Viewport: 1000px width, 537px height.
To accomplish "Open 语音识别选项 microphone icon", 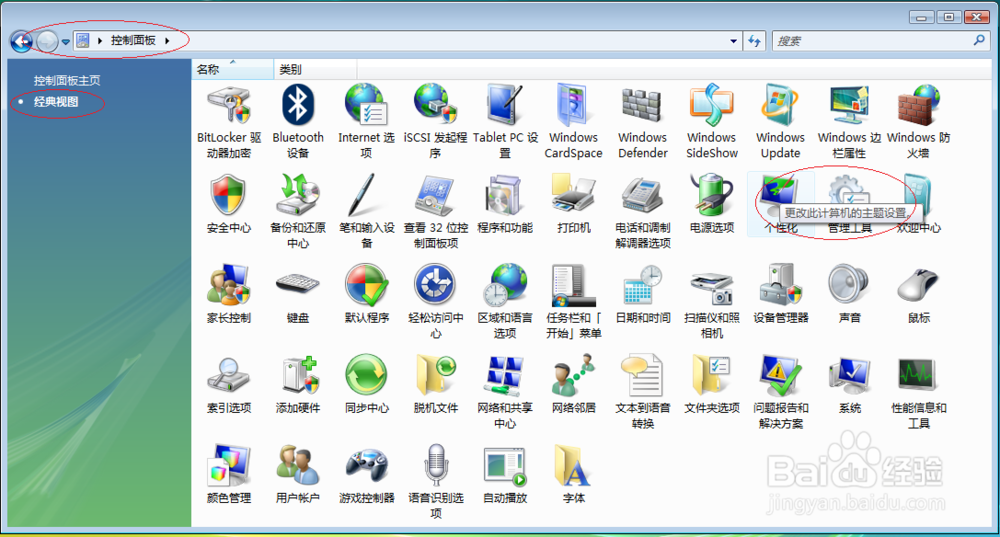I will (436, 466).
